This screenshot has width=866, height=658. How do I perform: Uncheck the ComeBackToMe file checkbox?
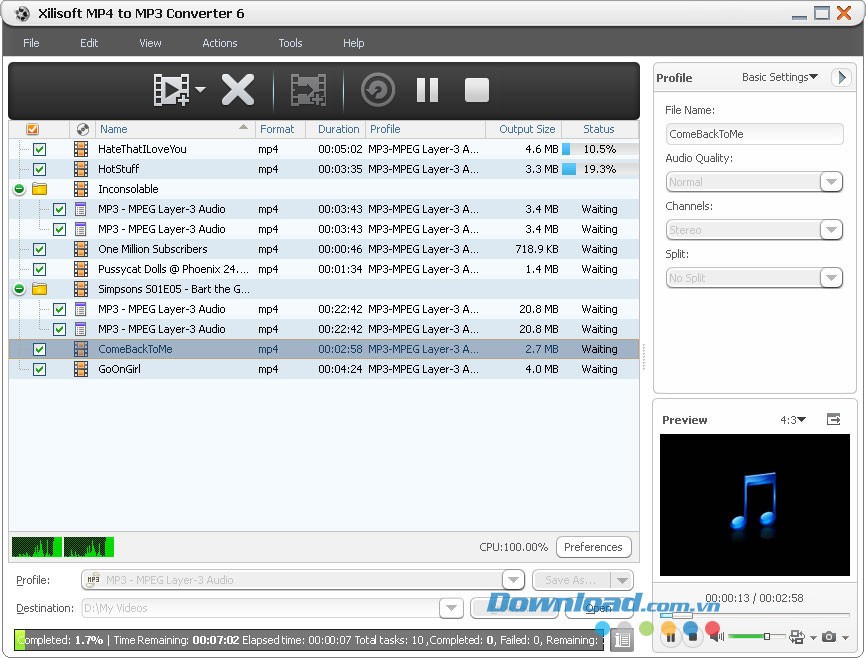point(39,349)
